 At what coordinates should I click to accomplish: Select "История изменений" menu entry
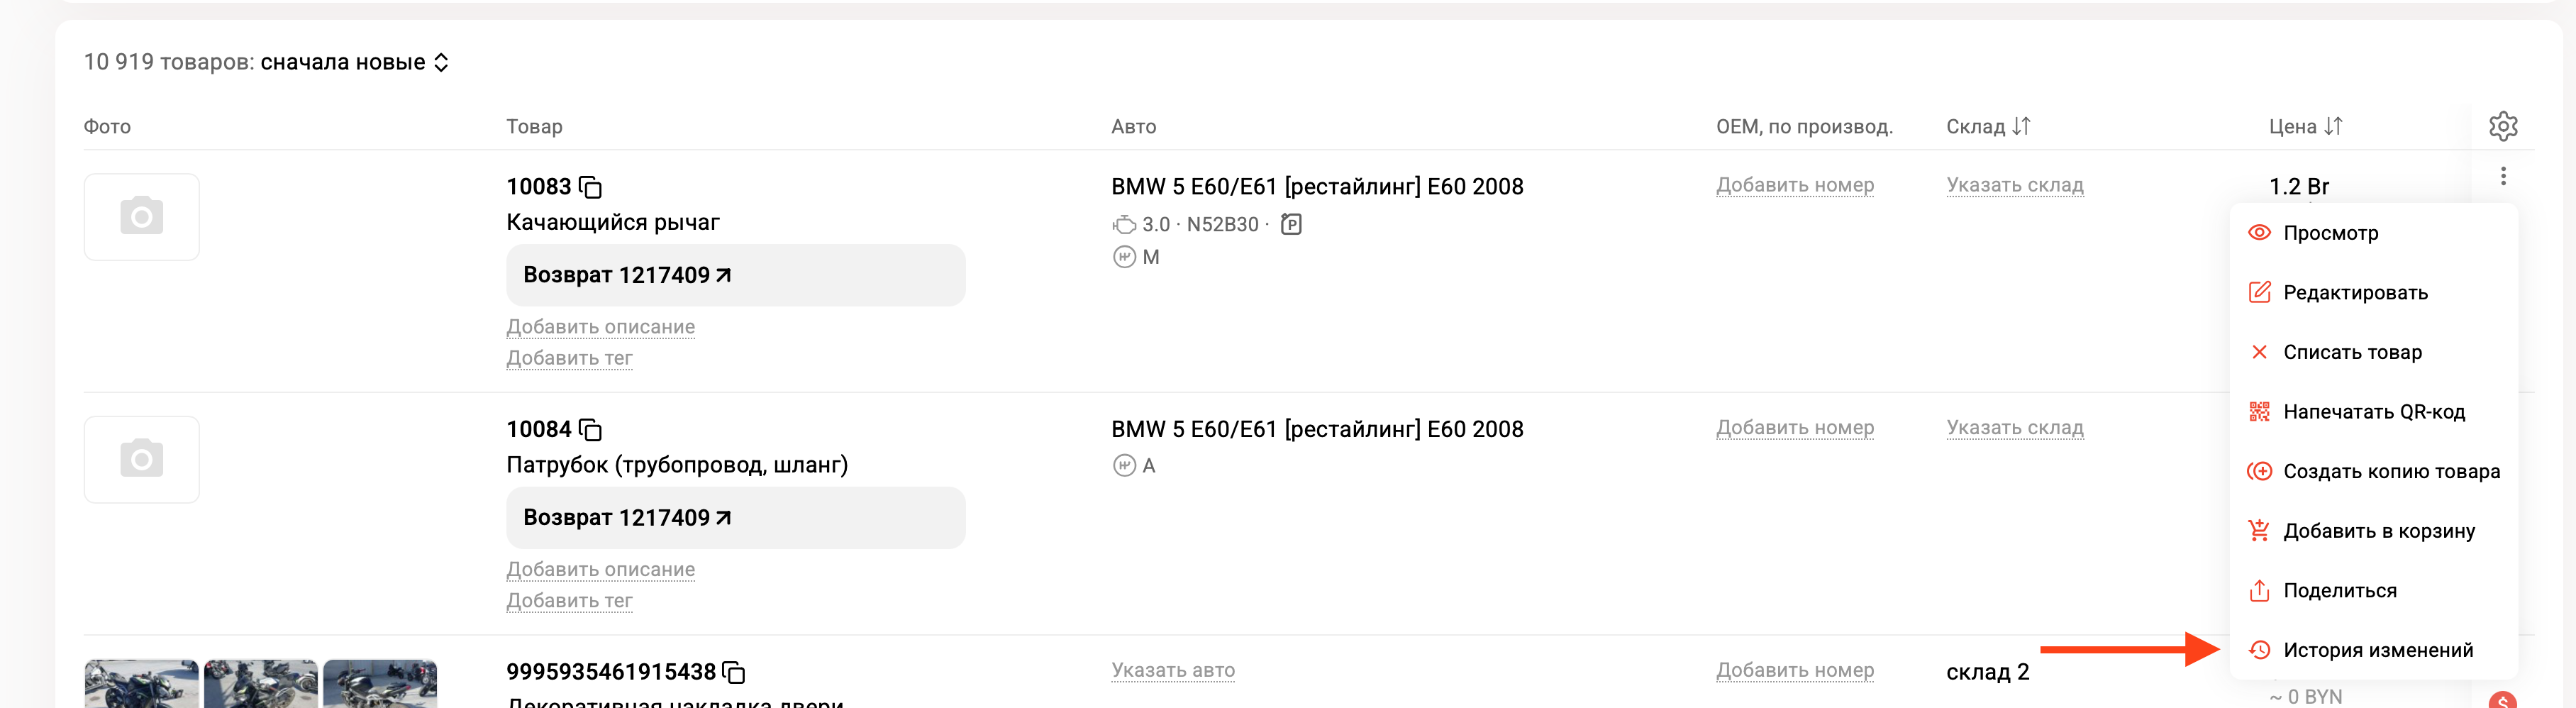[x=2377, y=650]
